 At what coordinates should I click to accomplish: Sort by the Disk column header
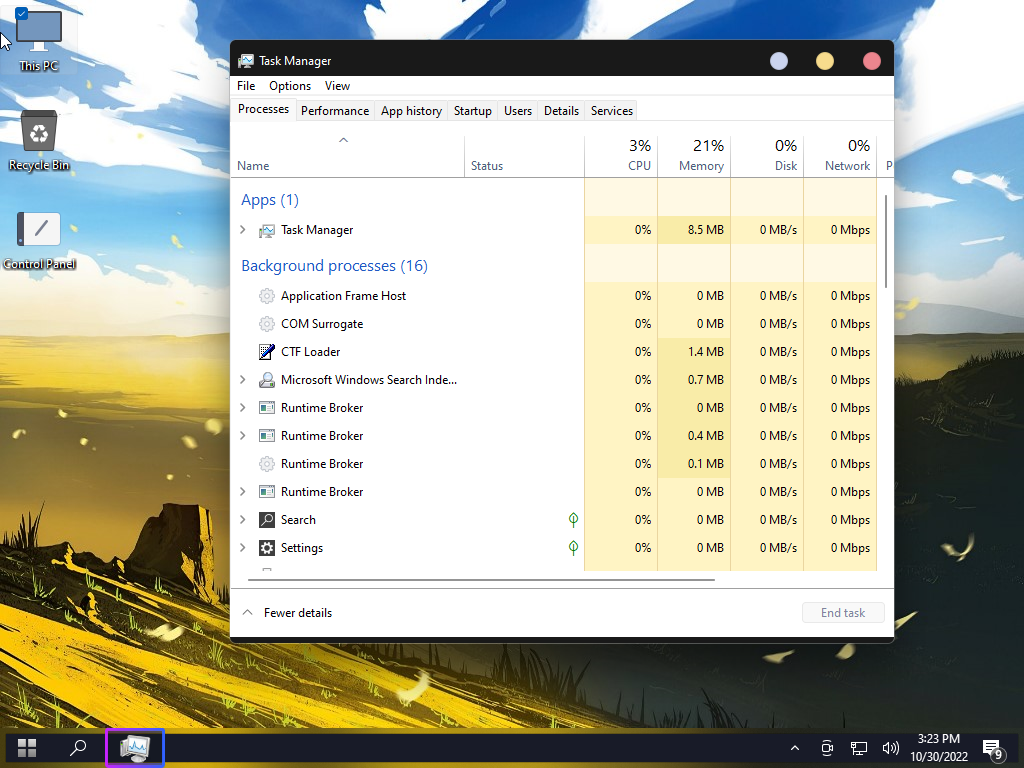click(767, 155)
